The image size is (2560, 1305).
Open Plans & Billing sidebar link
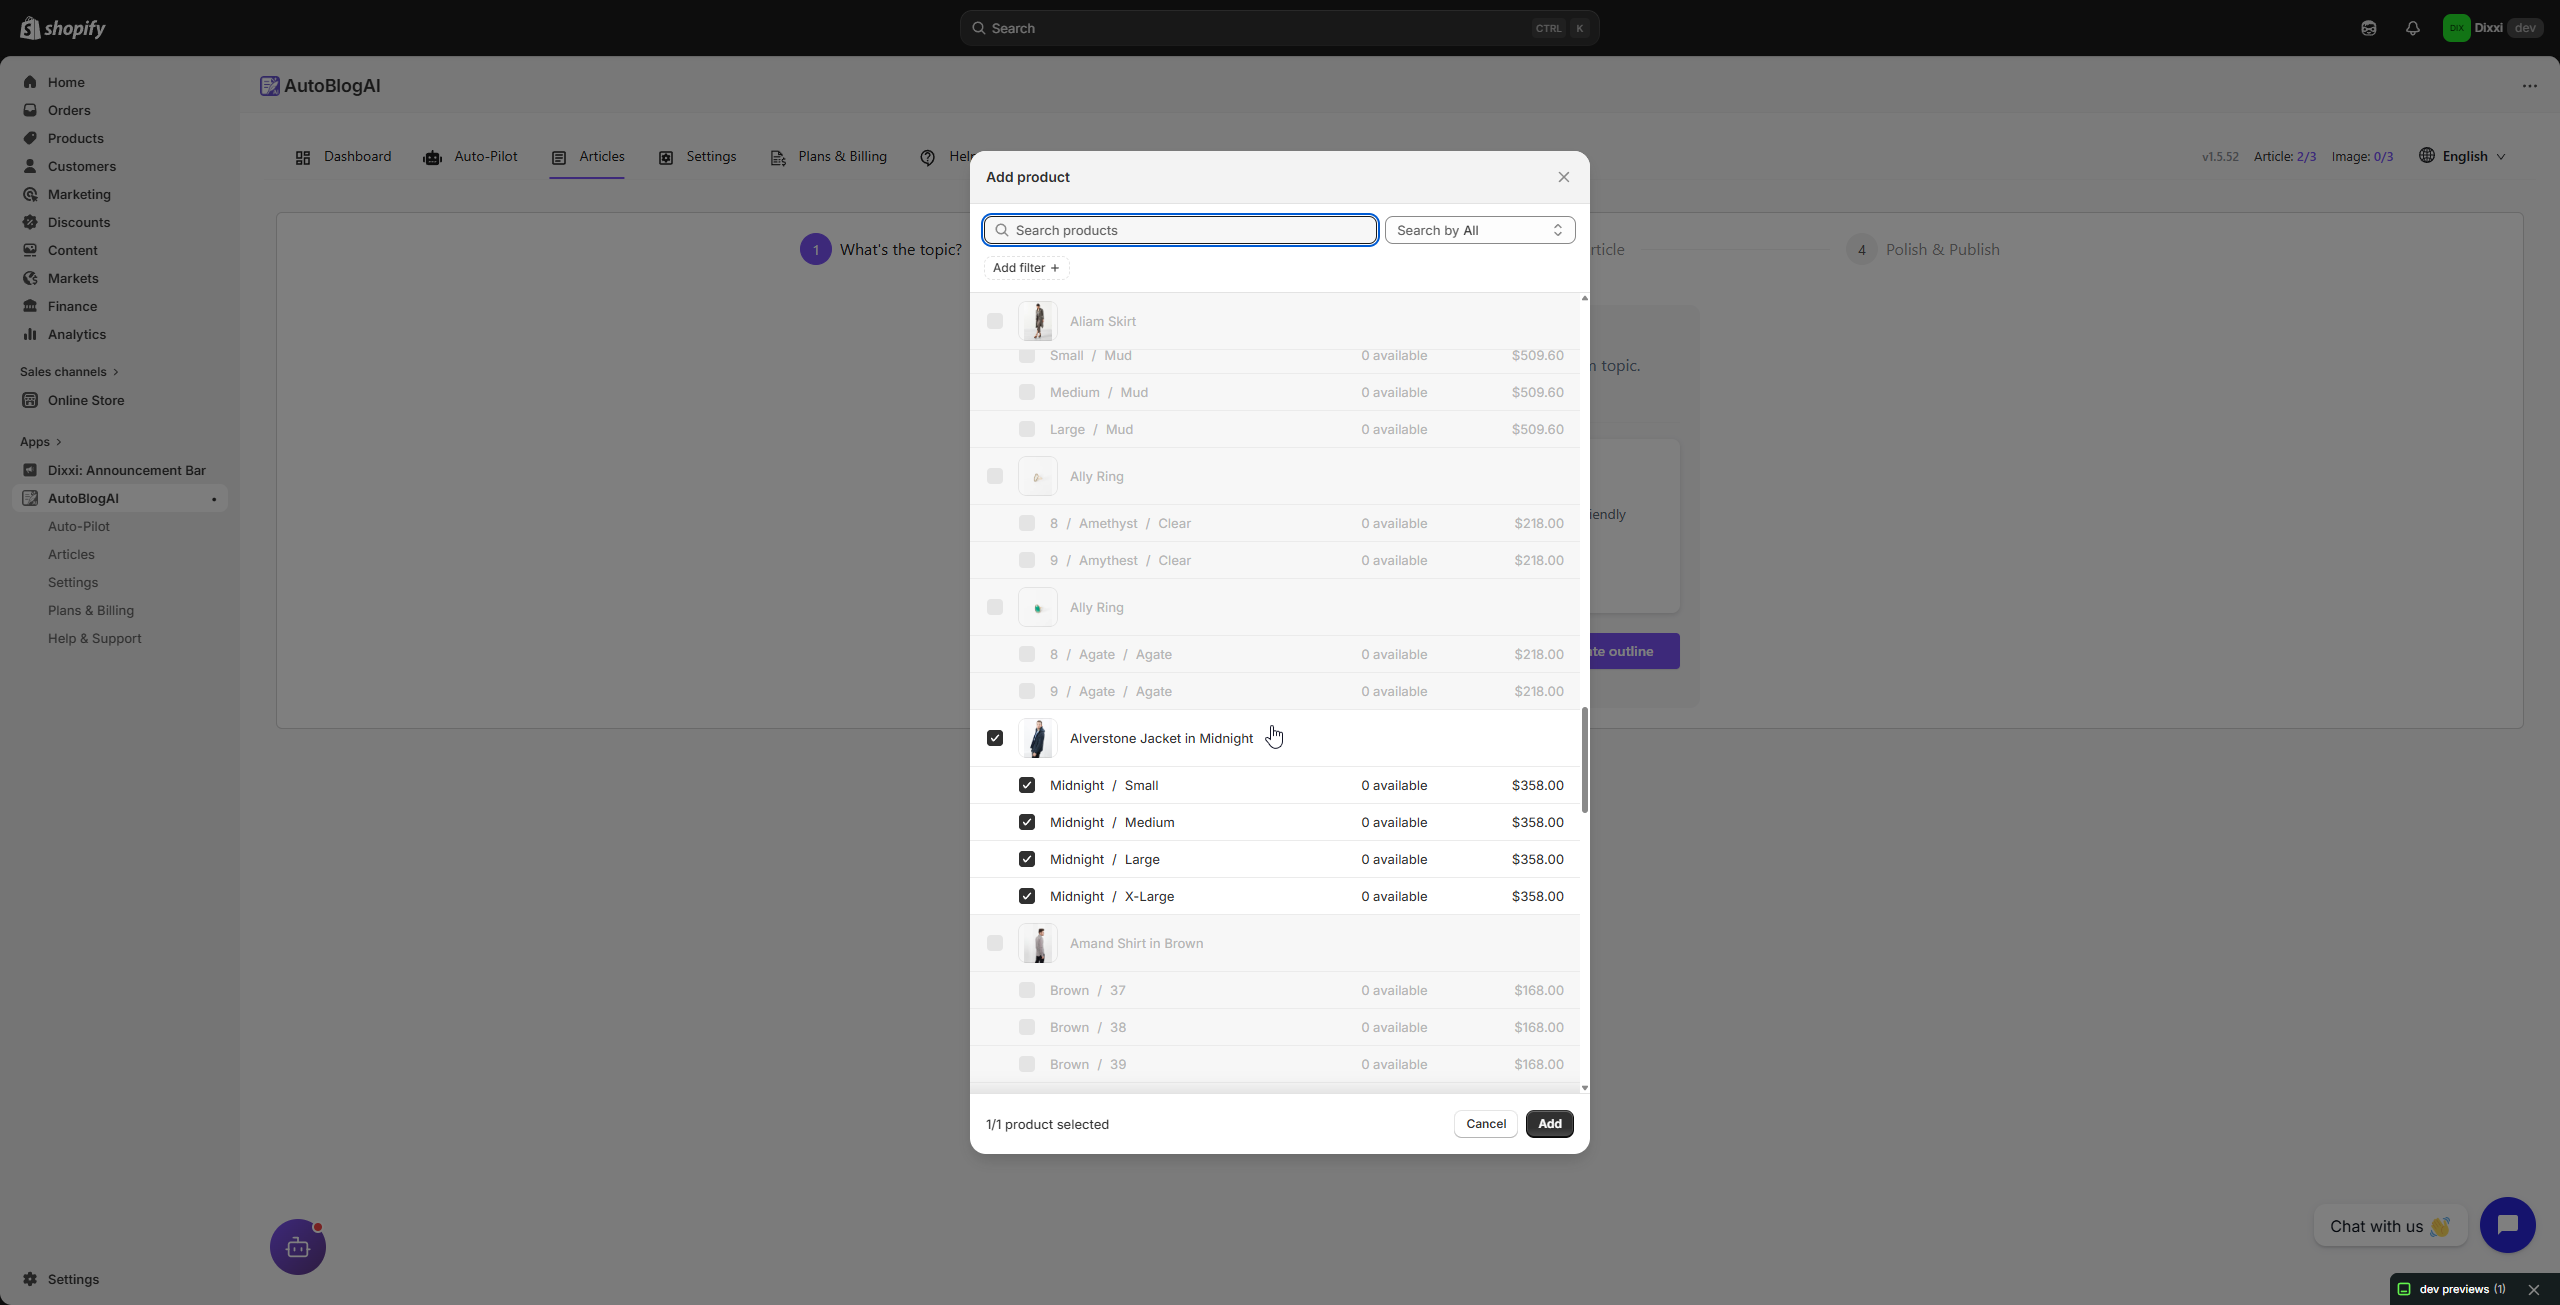tap(91, 610)
